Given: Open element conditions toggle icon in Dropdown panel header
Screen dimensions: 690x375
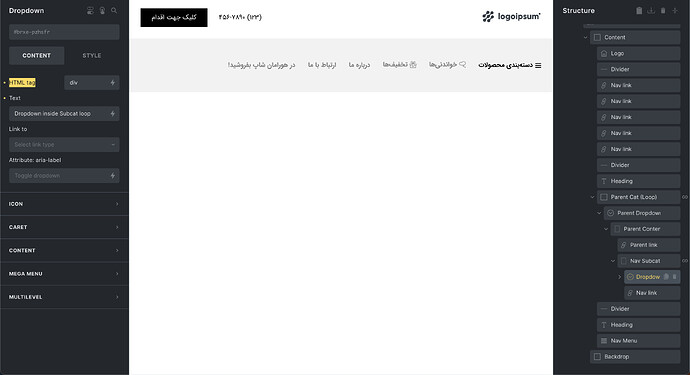Looking at the screenshot, I should (x=90, y=11).
